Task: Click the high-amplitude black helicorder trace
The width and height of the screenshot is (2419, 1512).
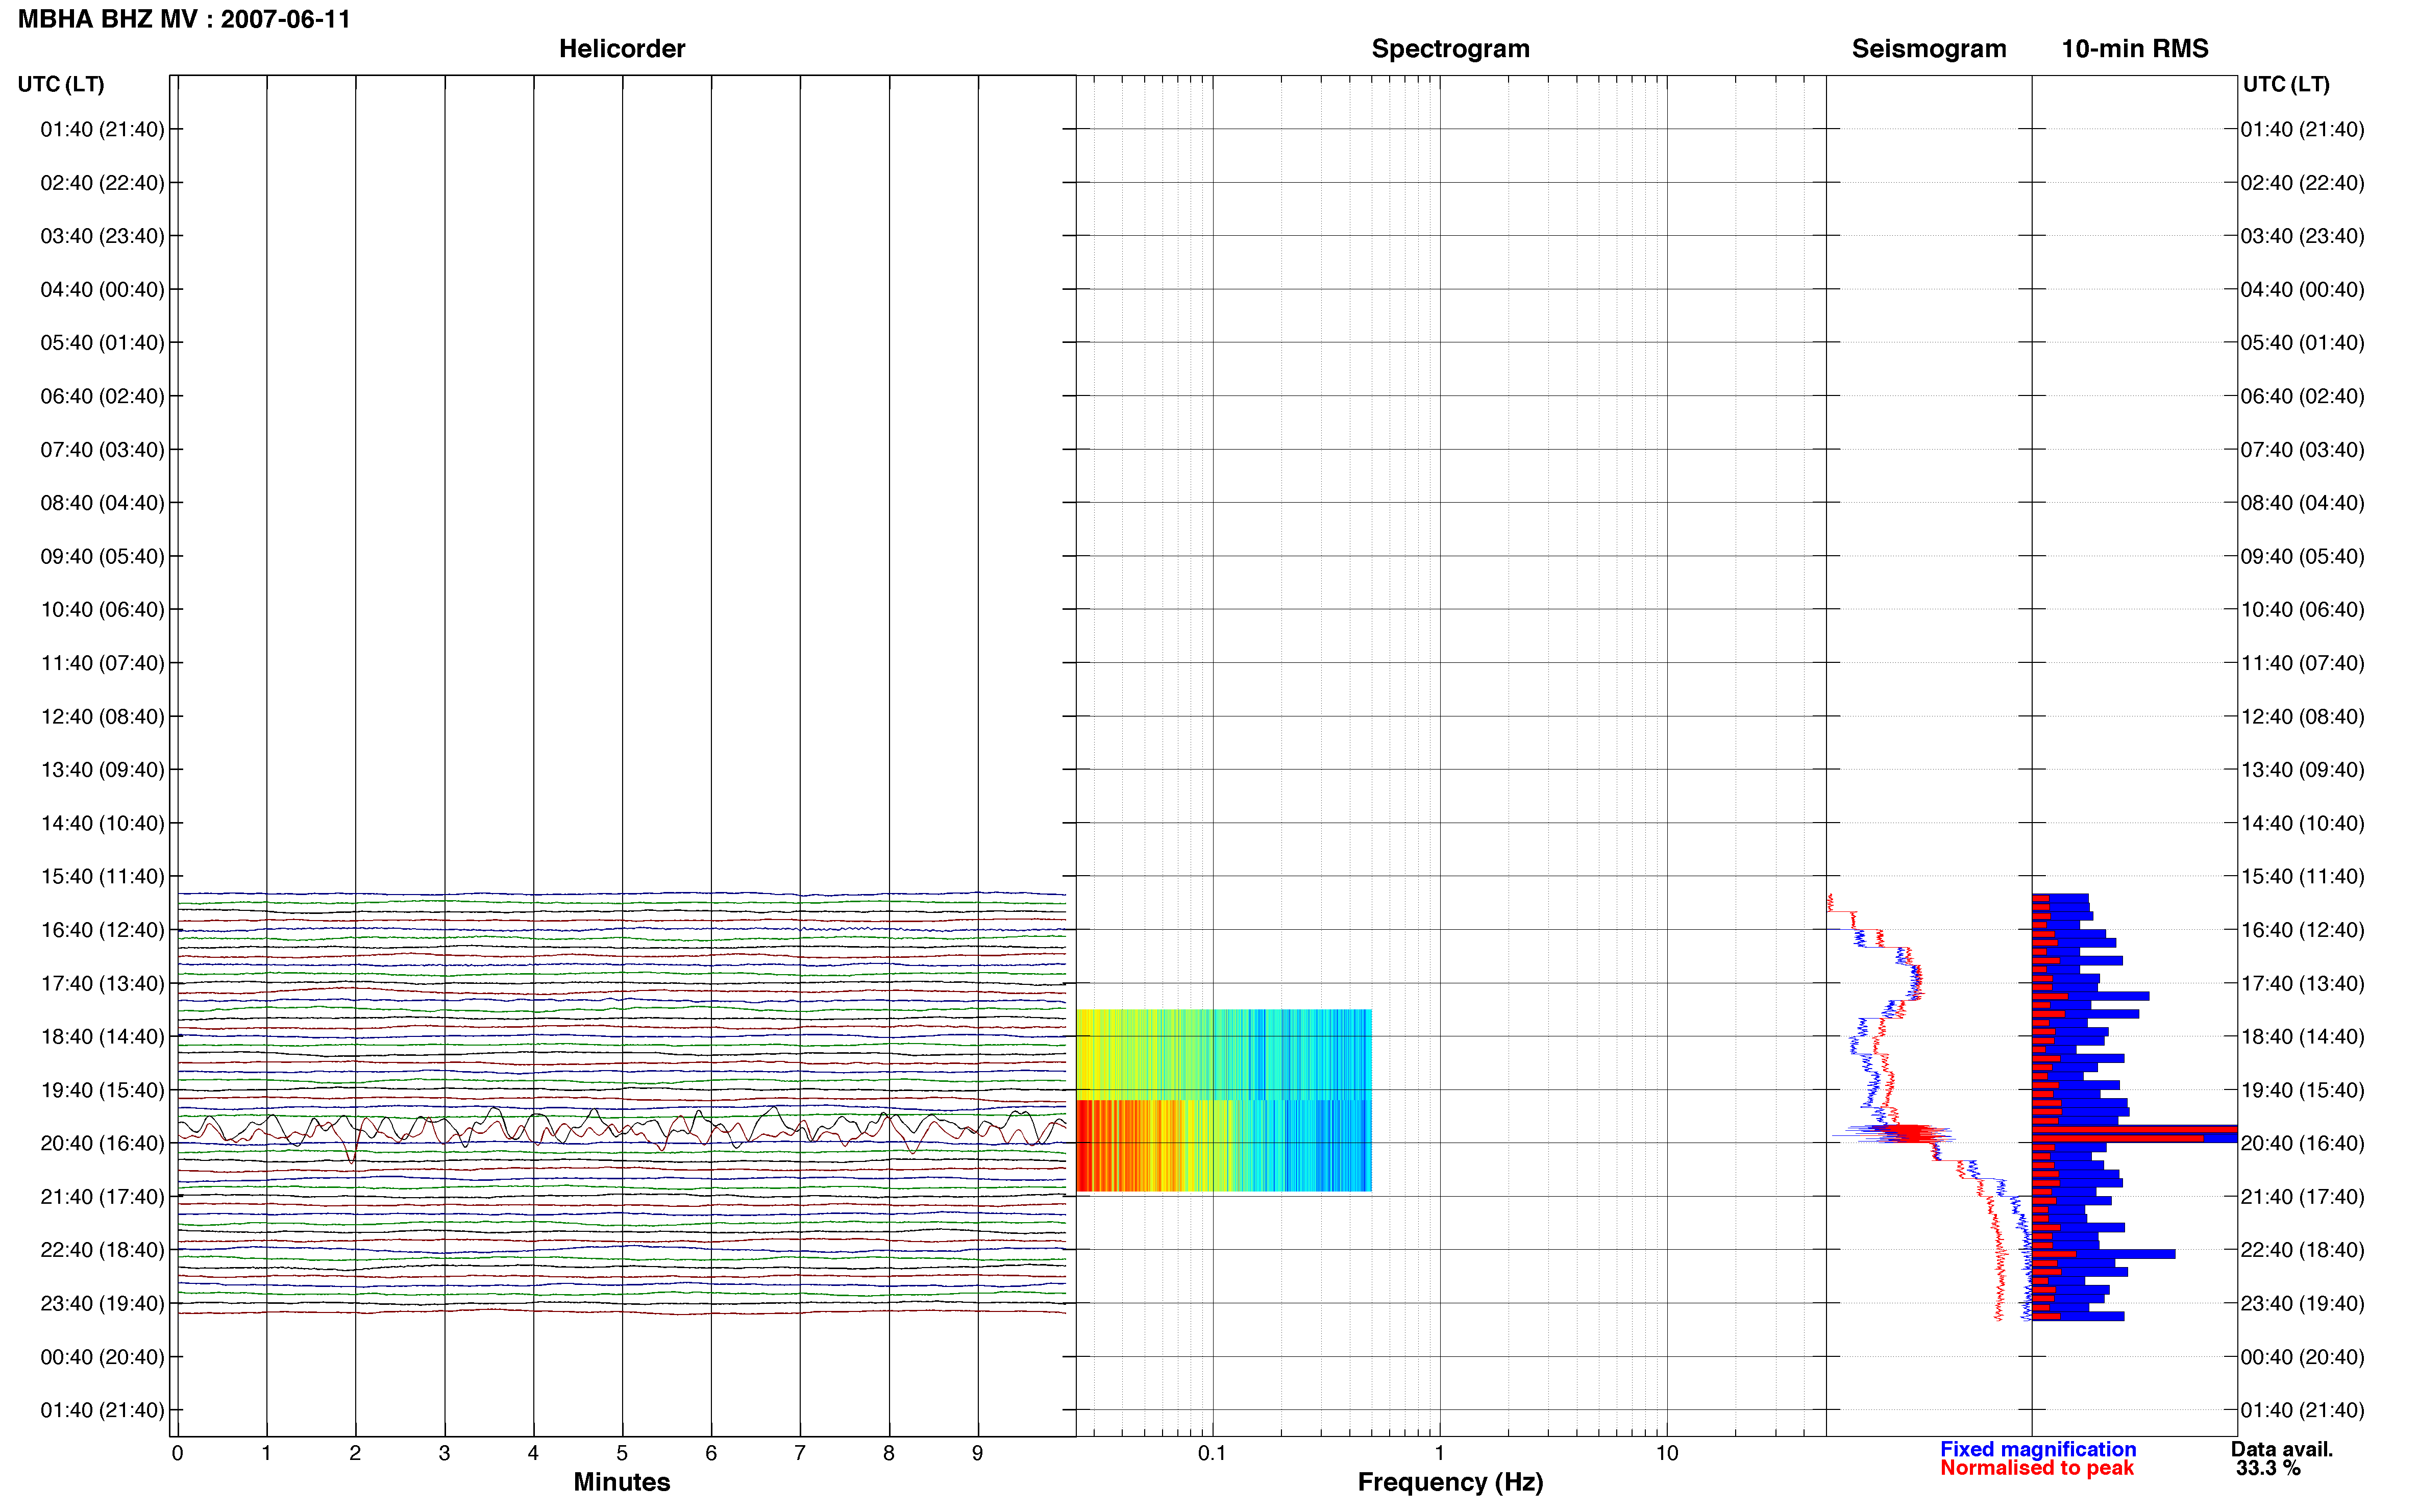Action: point(621,1127)
